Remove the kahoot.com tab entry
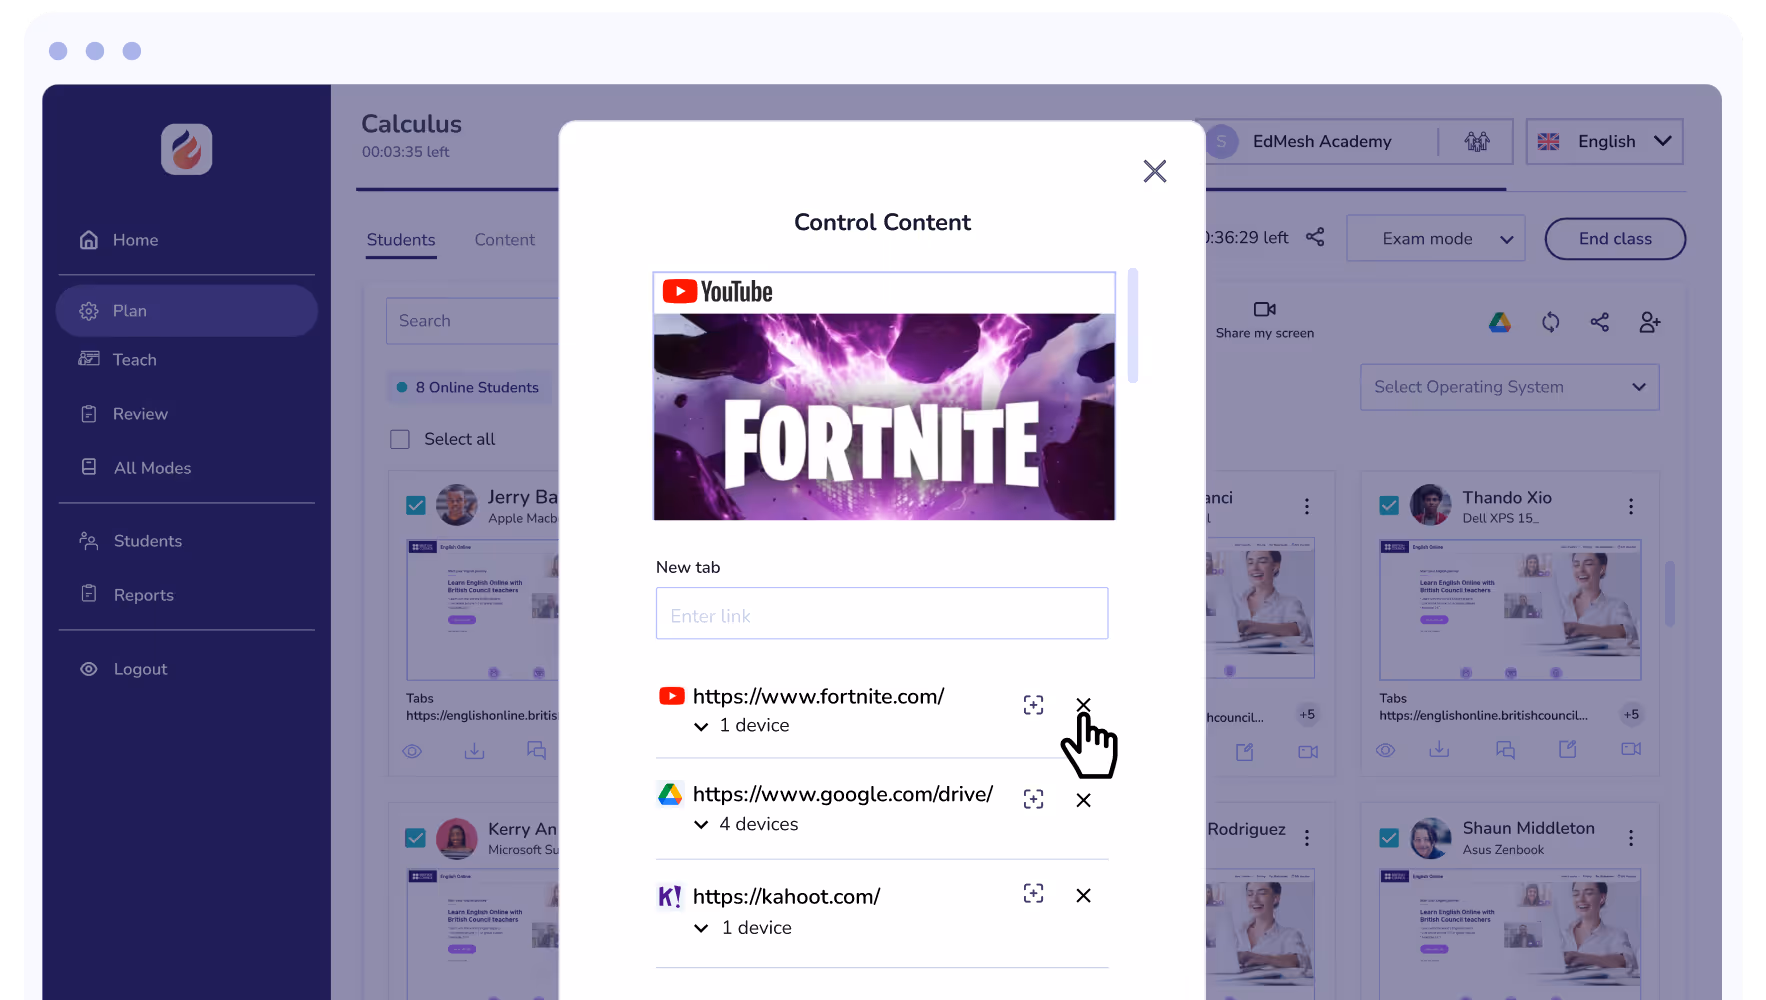Screen dimensions: 1766x1000 pos(1083,895)
